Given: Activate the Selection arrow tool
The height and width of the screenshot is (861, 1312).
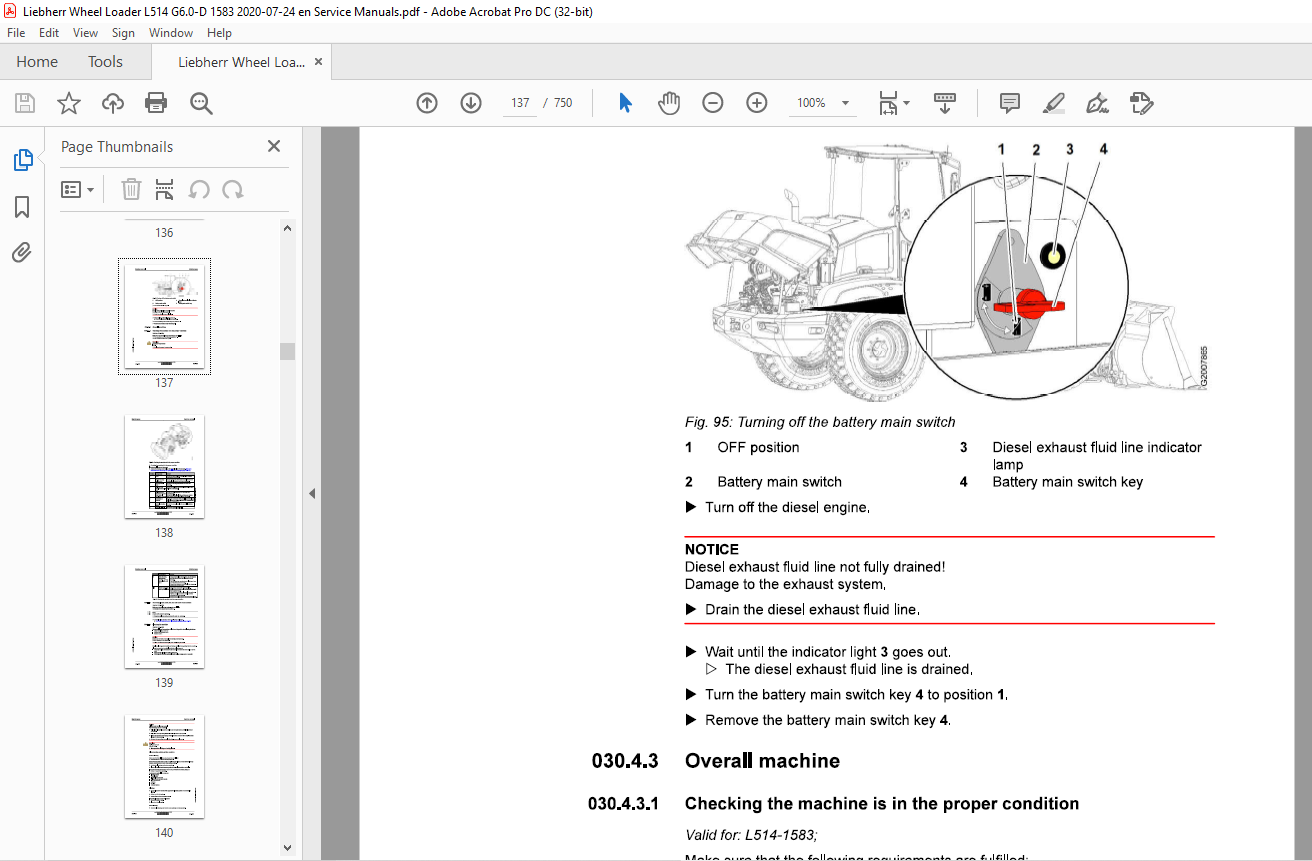Looking at the screenshot, I should coord(625,103).
